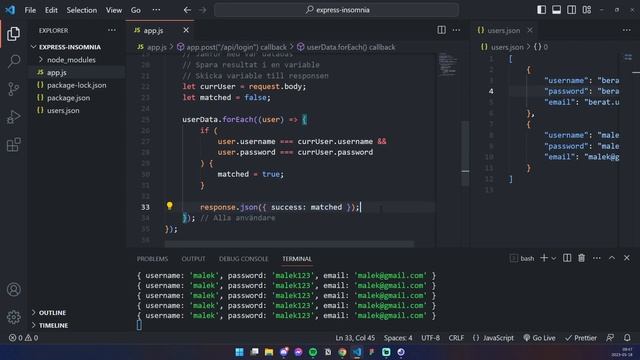Change Spaces: 4 indentation setting

point(398,338)
